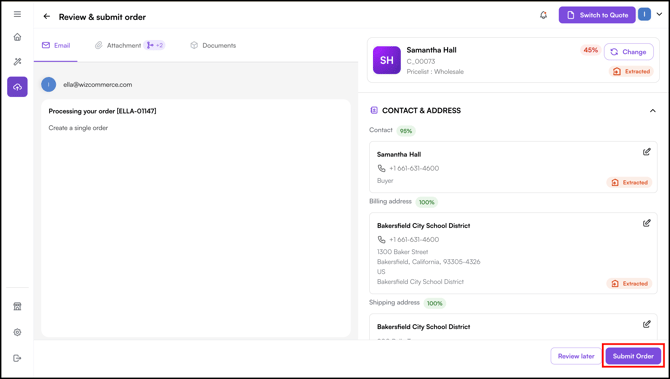Click the SH customer avatar
The height and width of the screenshot is (379, 670).
coord(387,60)
